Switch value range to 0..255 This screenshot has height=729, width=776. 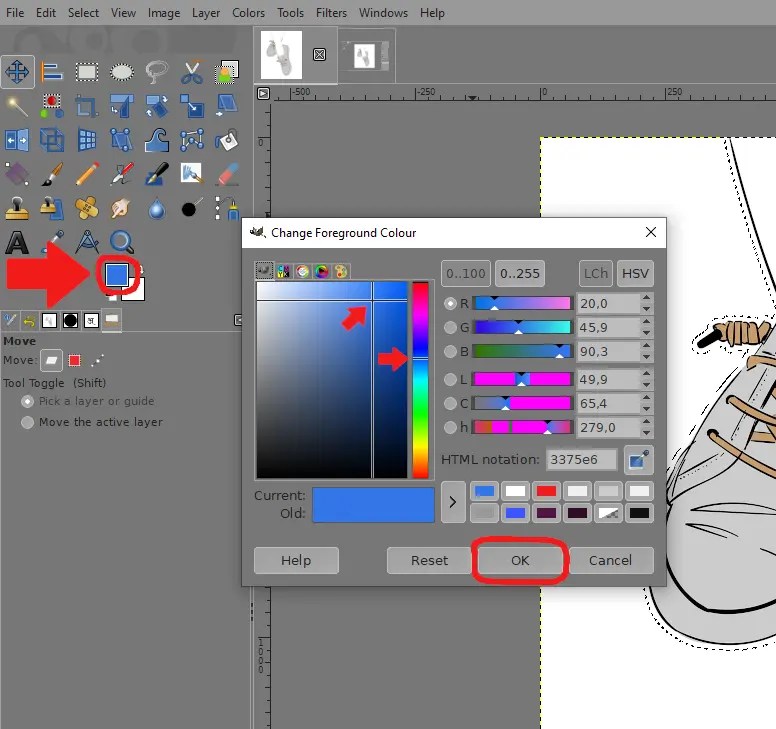point(520,274)
